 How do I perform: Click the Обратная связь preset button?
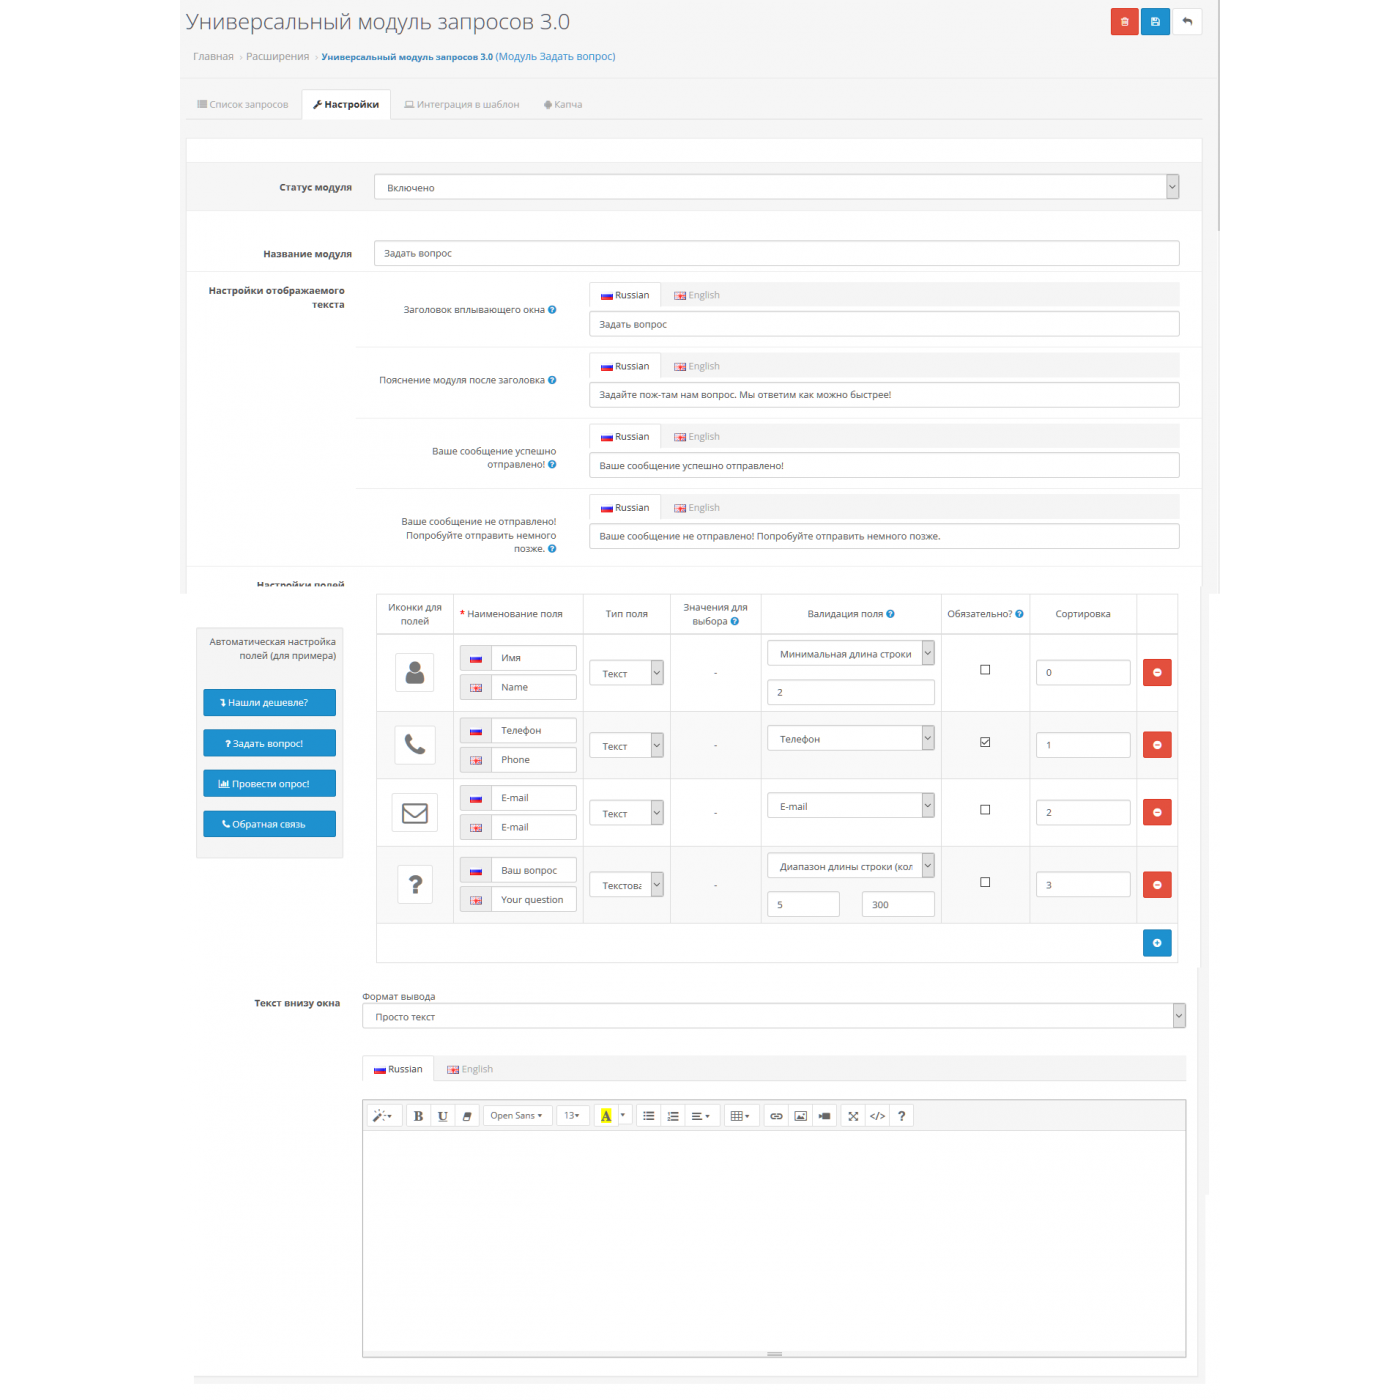coord(269,825)
